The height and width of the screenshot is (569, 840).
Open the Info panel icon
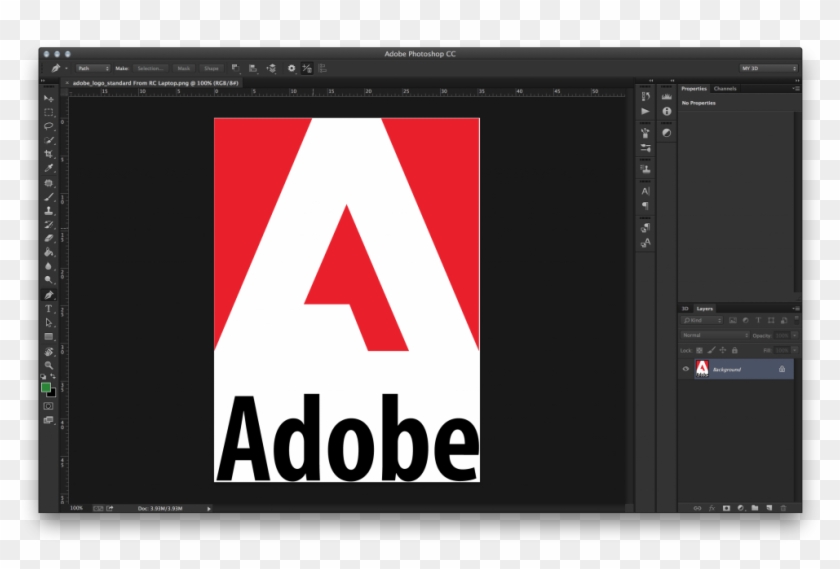click(666, 111)
